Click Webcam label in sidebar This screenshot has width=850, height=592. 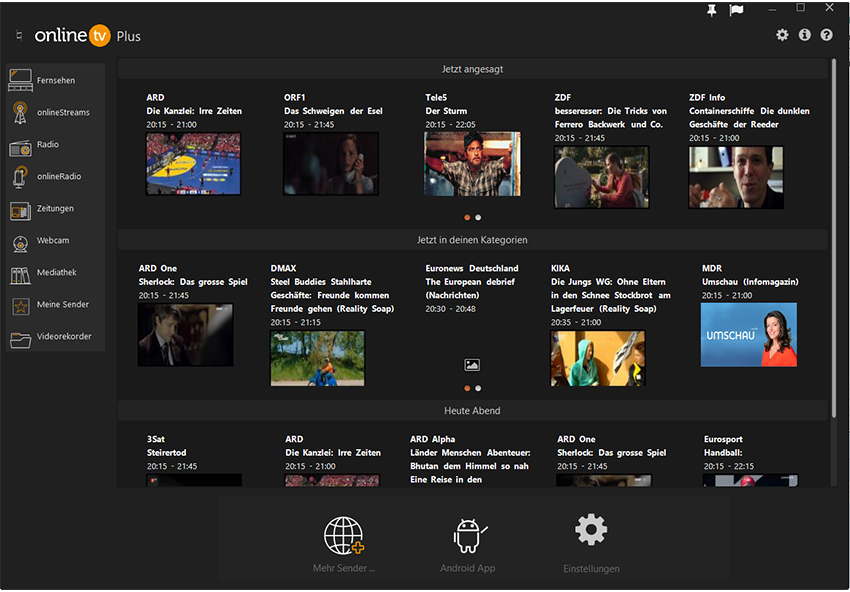point(53,240)
